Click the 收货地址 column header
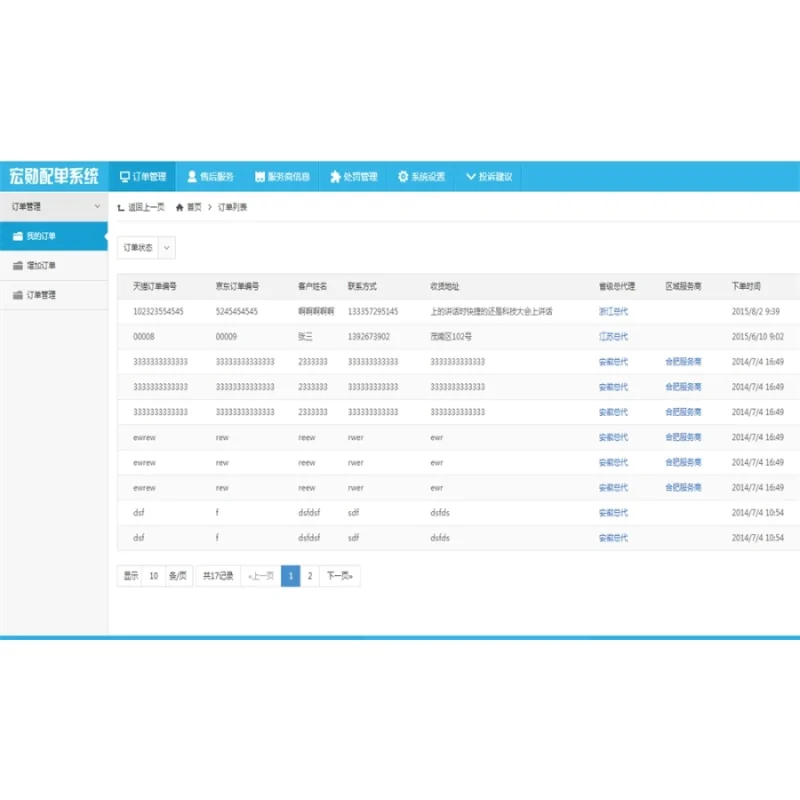The height and width of the screenshot is (800, 800). click(444, 286)
